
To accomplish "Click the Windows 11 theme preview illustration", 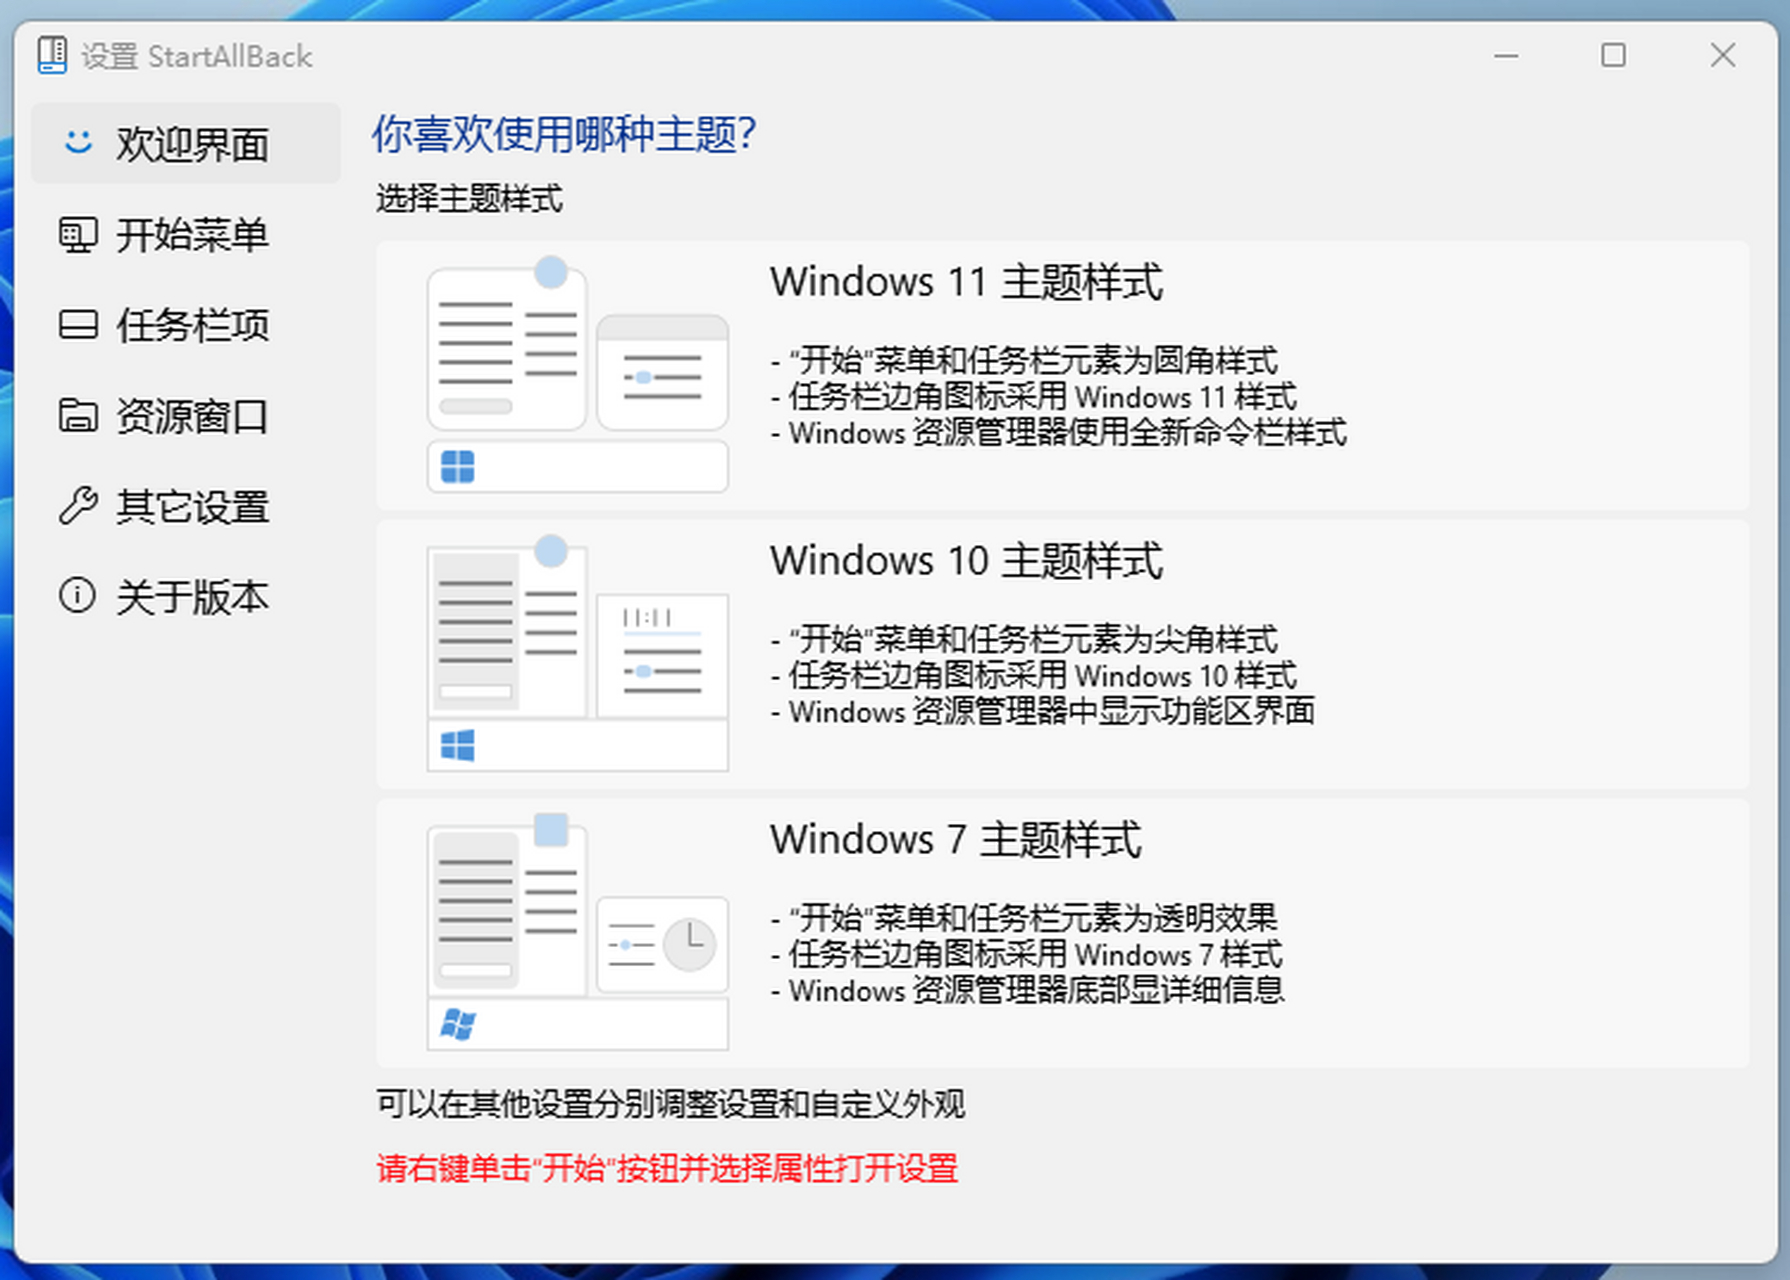I will [578, 375].
